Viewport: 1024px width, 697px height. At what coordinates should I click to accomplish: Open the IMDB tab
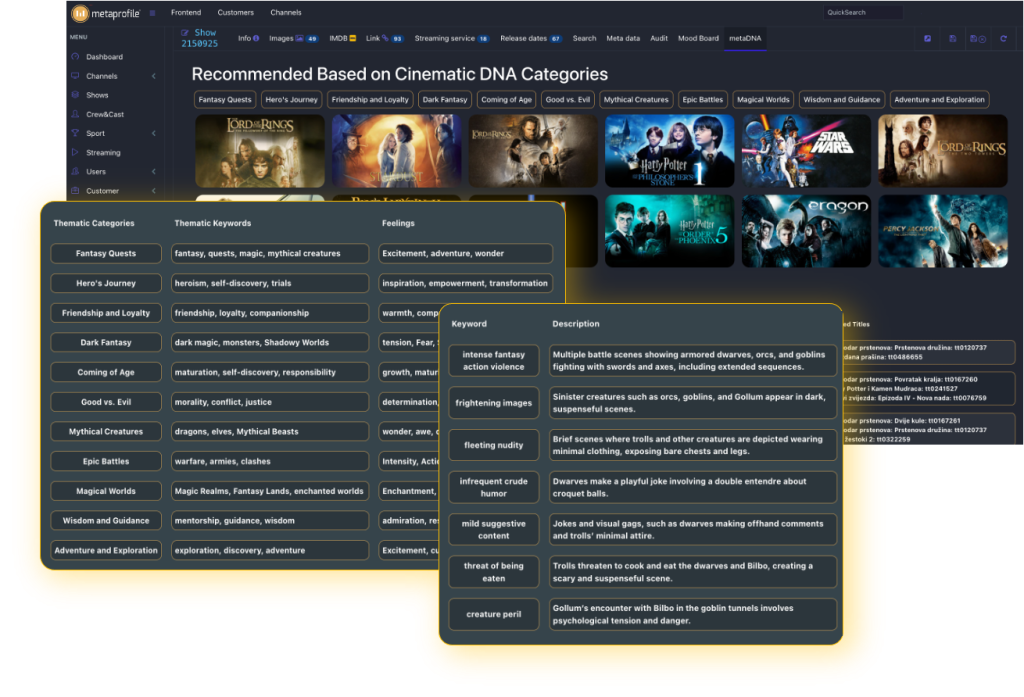click(x=342, y=39)
